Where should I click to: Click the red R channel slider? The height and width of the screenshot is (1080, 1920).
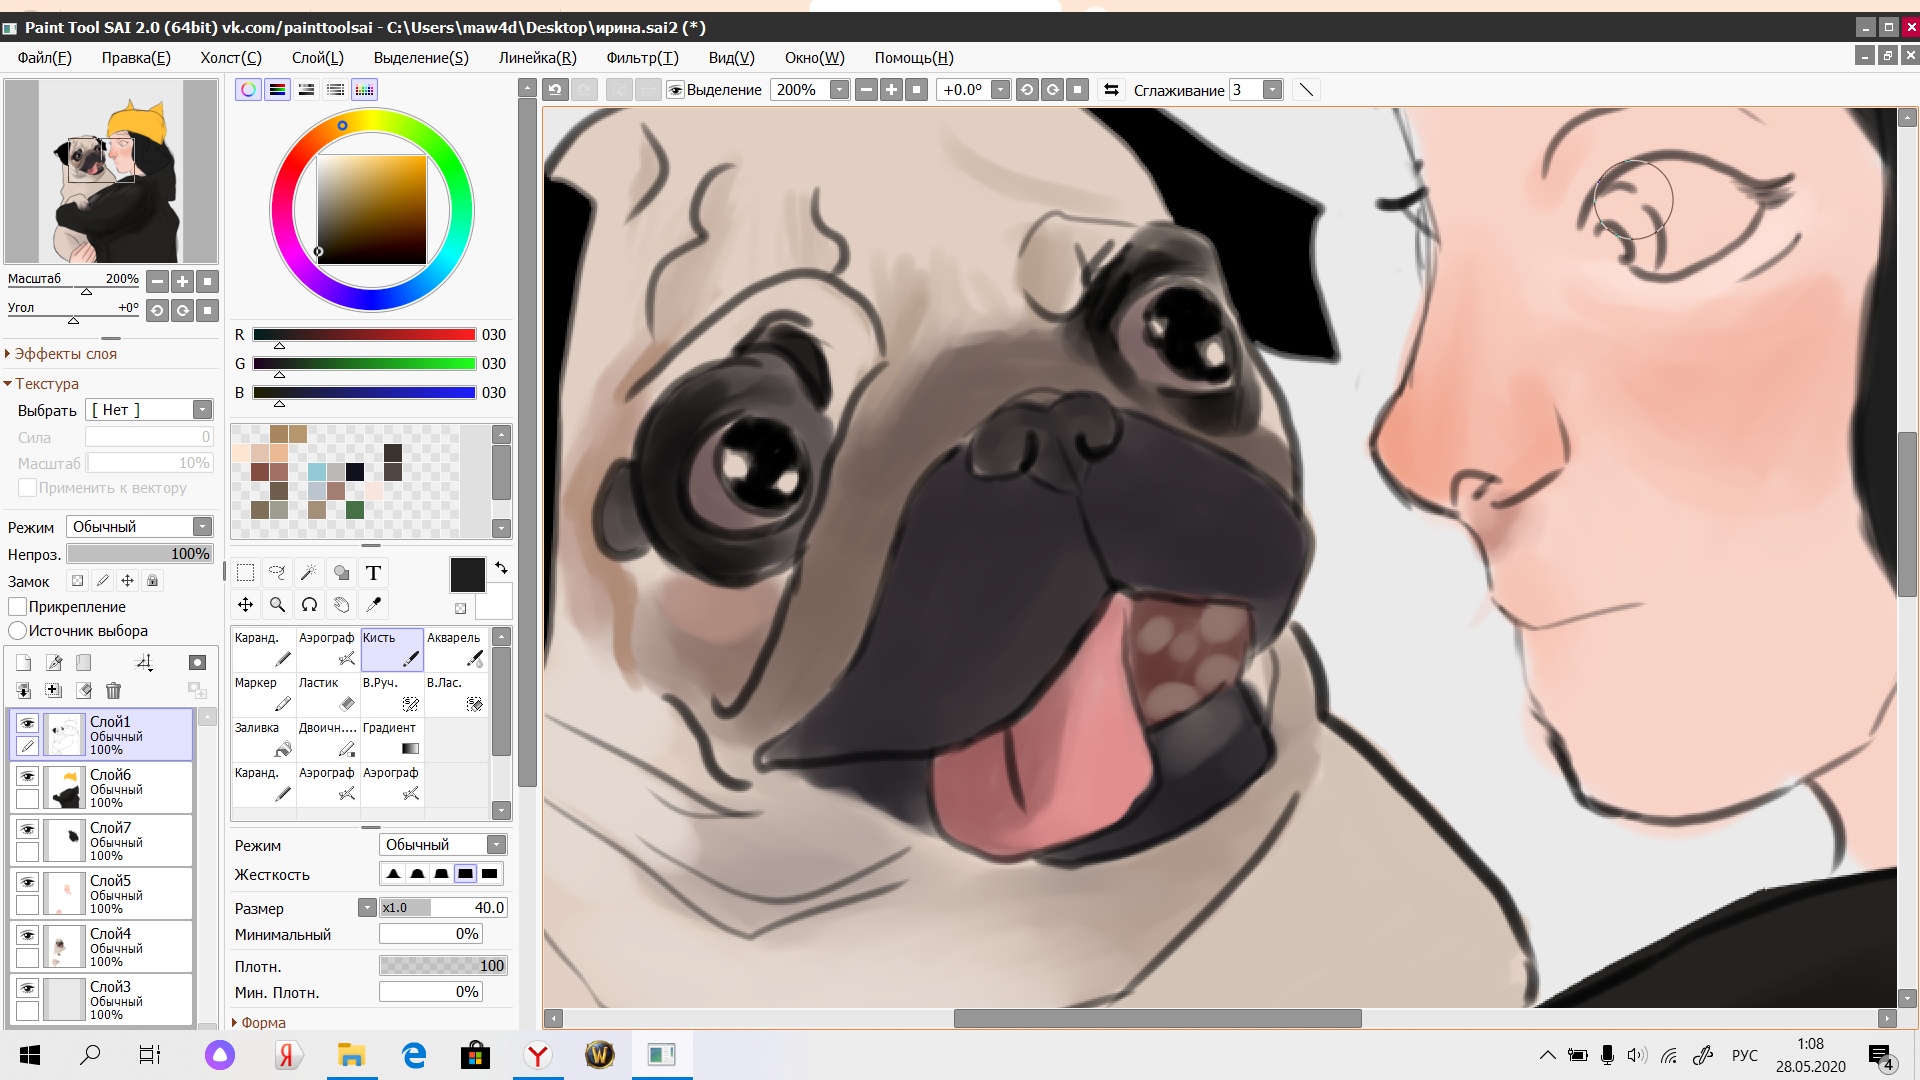click(x=363, y=335)
